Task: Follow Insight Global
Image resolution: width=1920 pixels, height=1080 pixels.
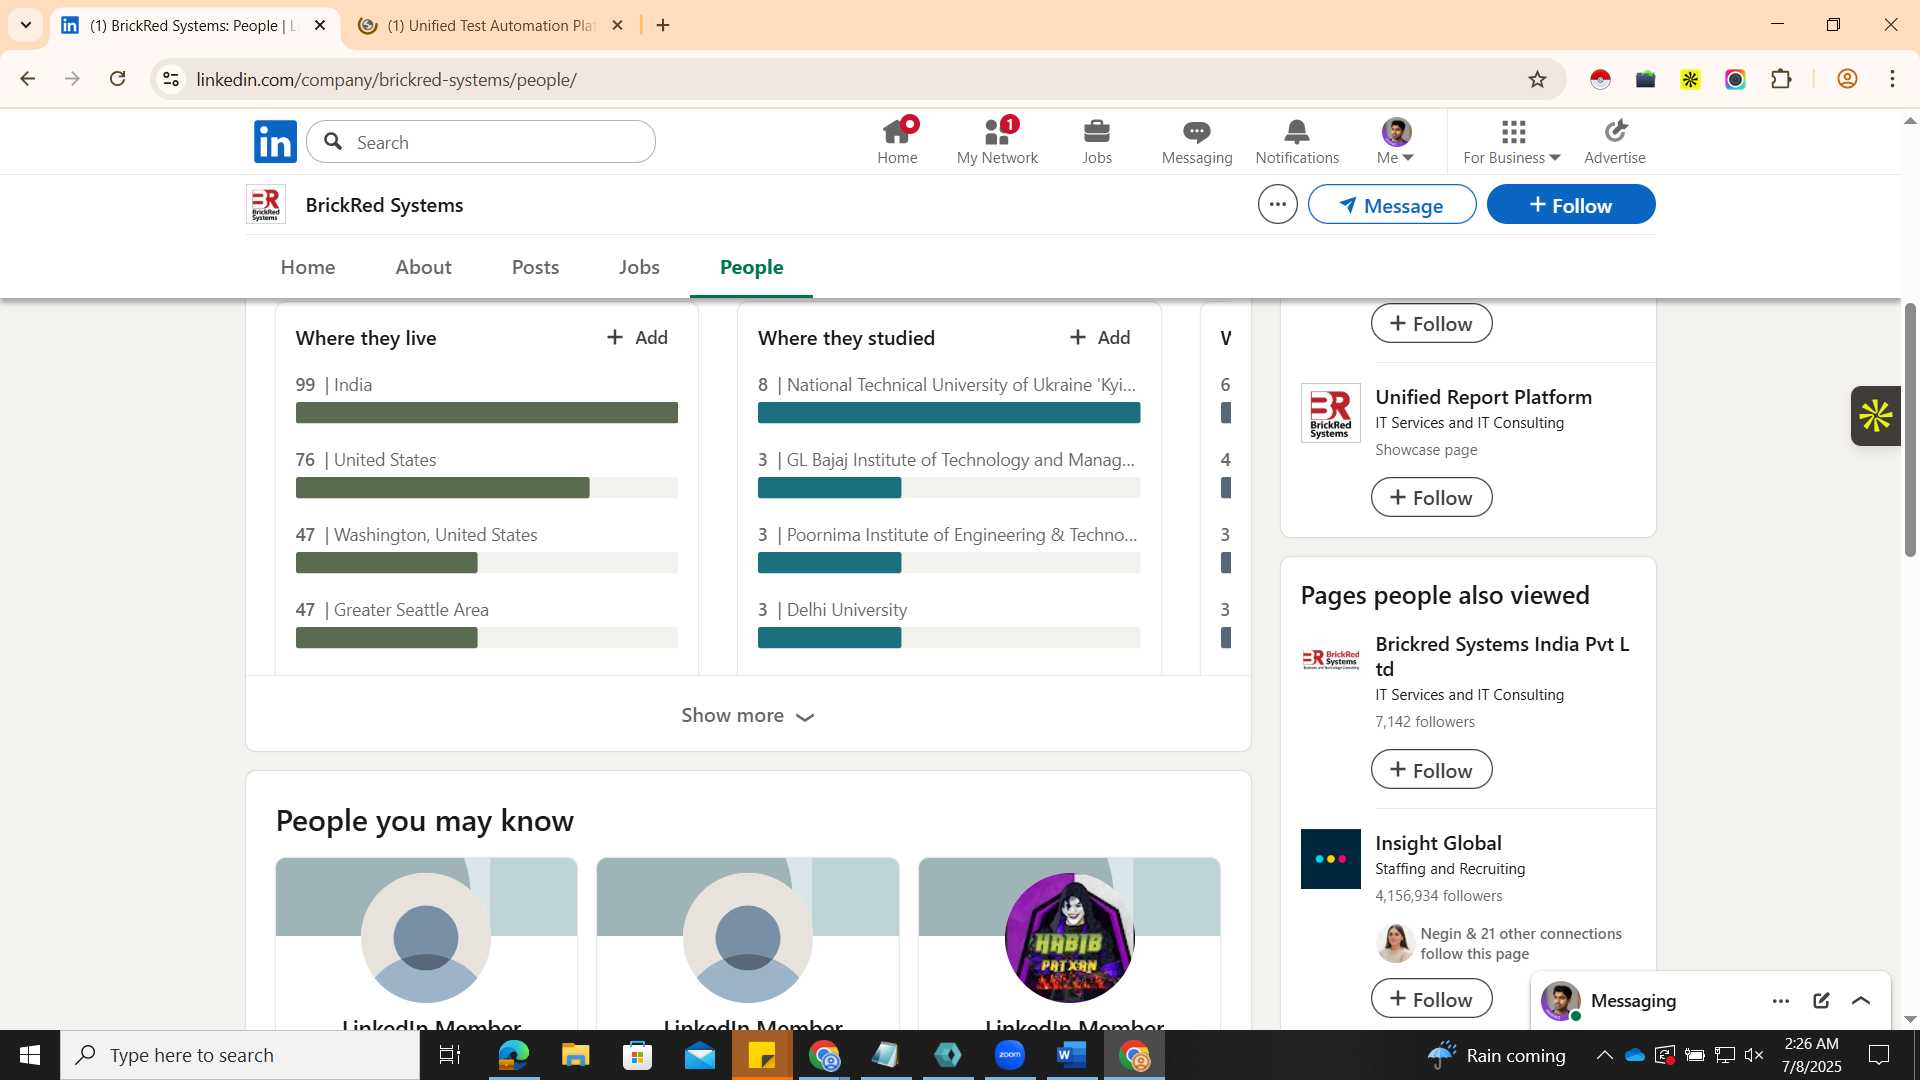Action: tap(1431, 999)
